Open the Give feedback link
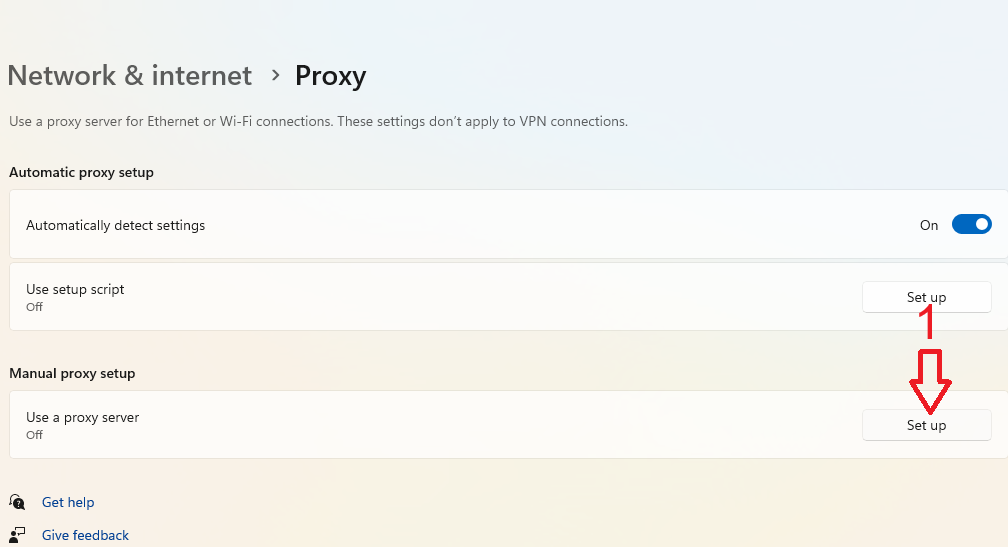The image size is (1008, 547). pos(85,535)
